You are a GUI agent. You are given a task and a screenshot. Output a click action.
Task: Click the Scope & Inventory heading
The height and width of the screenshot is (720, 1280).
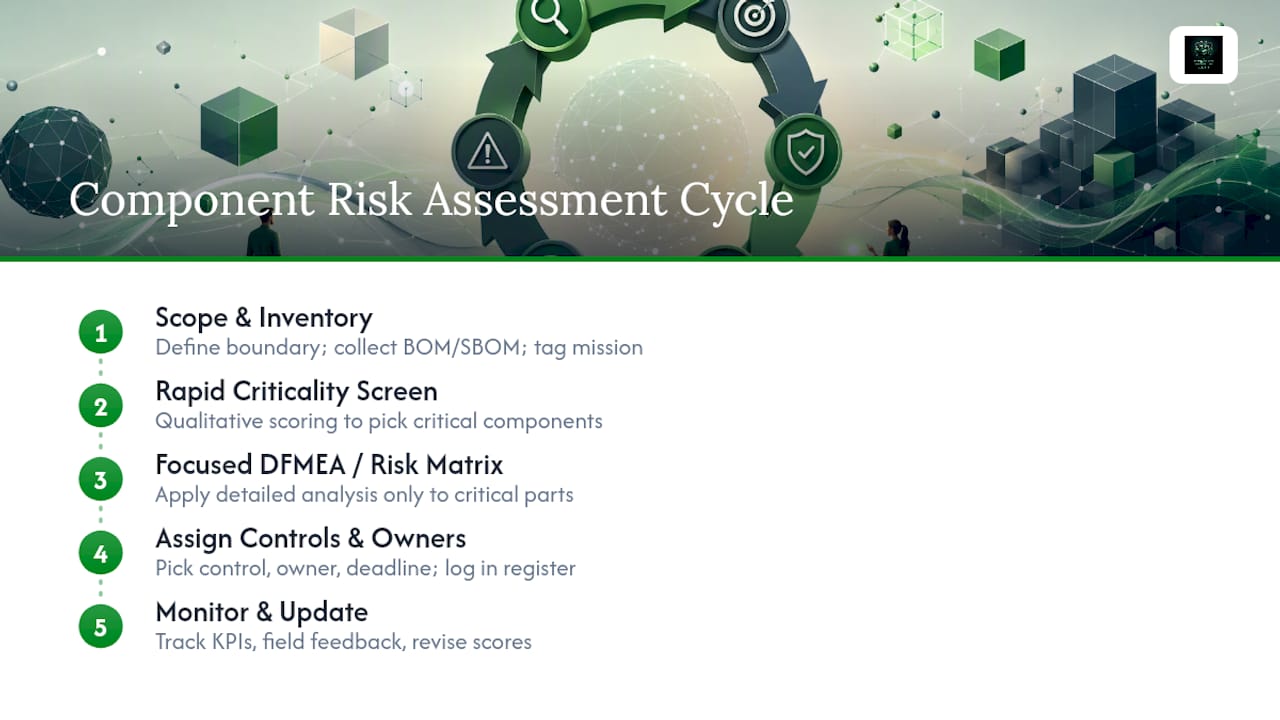coord(264,318)
